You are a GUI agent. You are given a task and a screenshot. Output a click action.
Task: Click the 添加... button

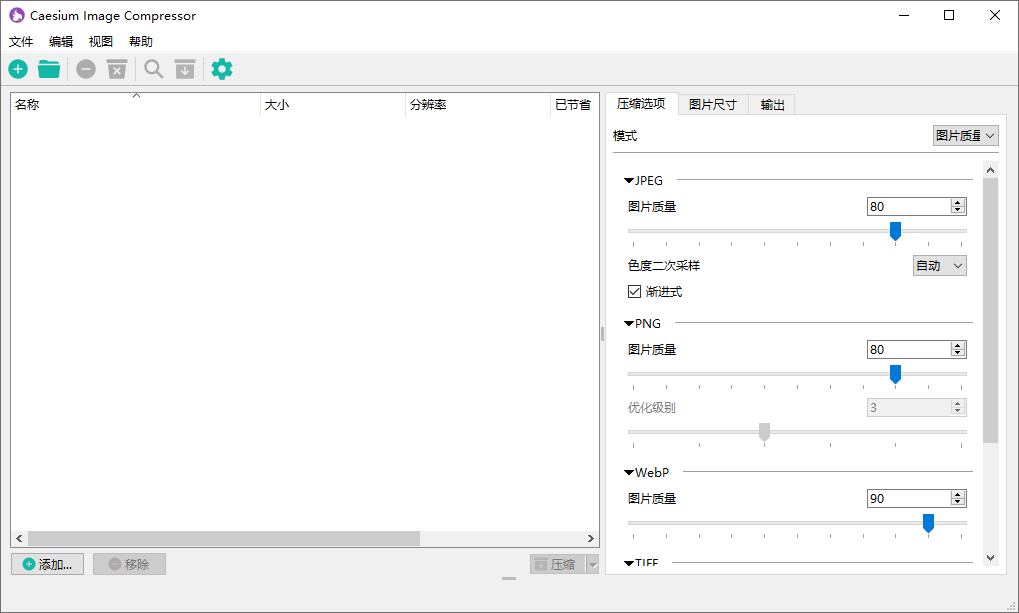[x=47, y=564]
